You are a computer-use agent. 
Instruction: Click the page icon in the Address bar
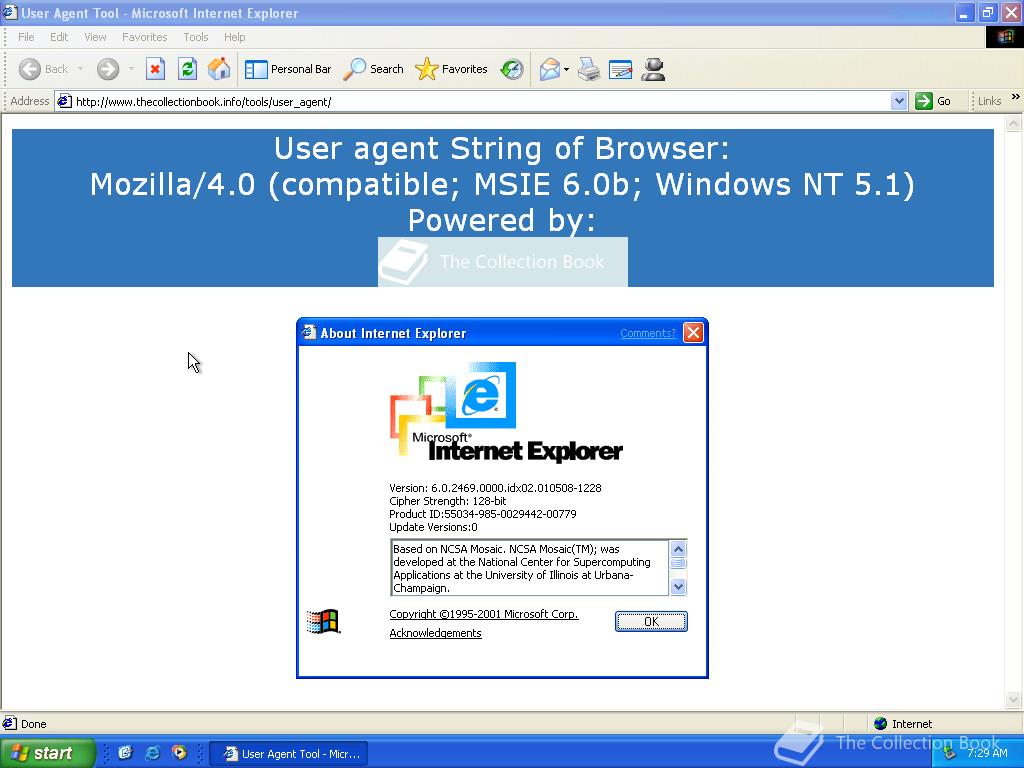pos(64,101)
